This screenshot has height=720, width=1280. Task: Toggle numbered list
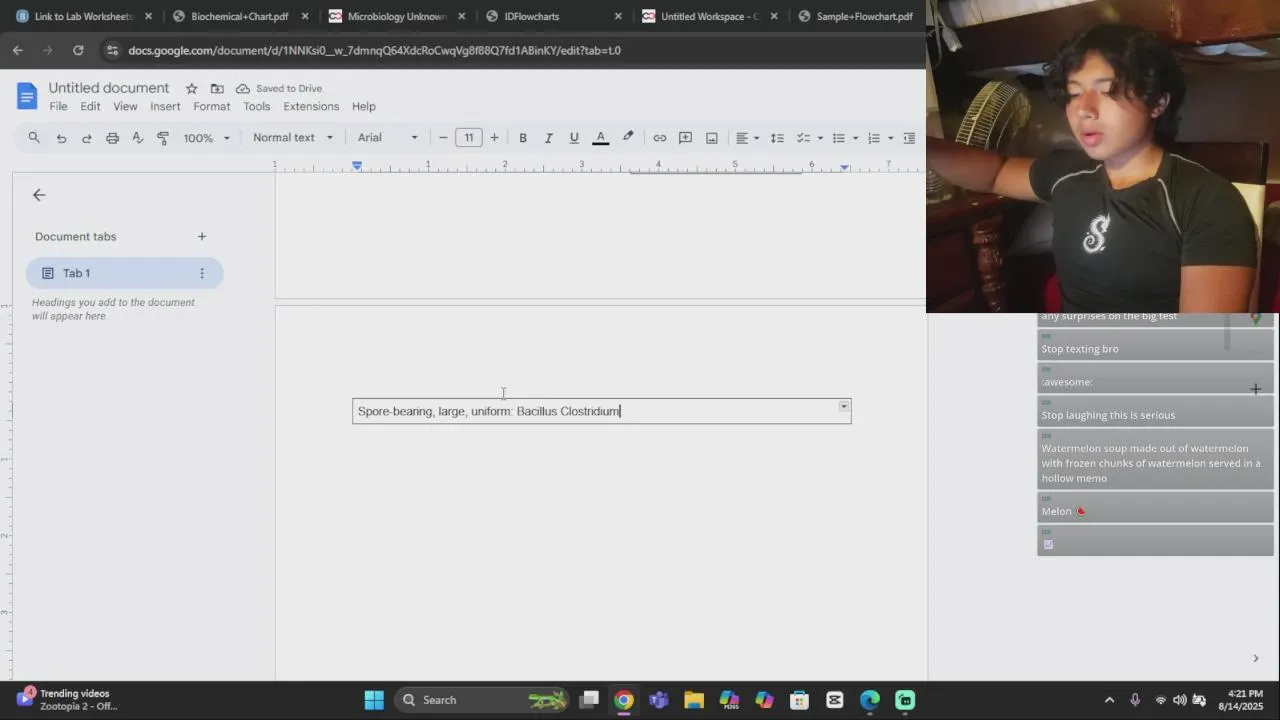[874, 138]
